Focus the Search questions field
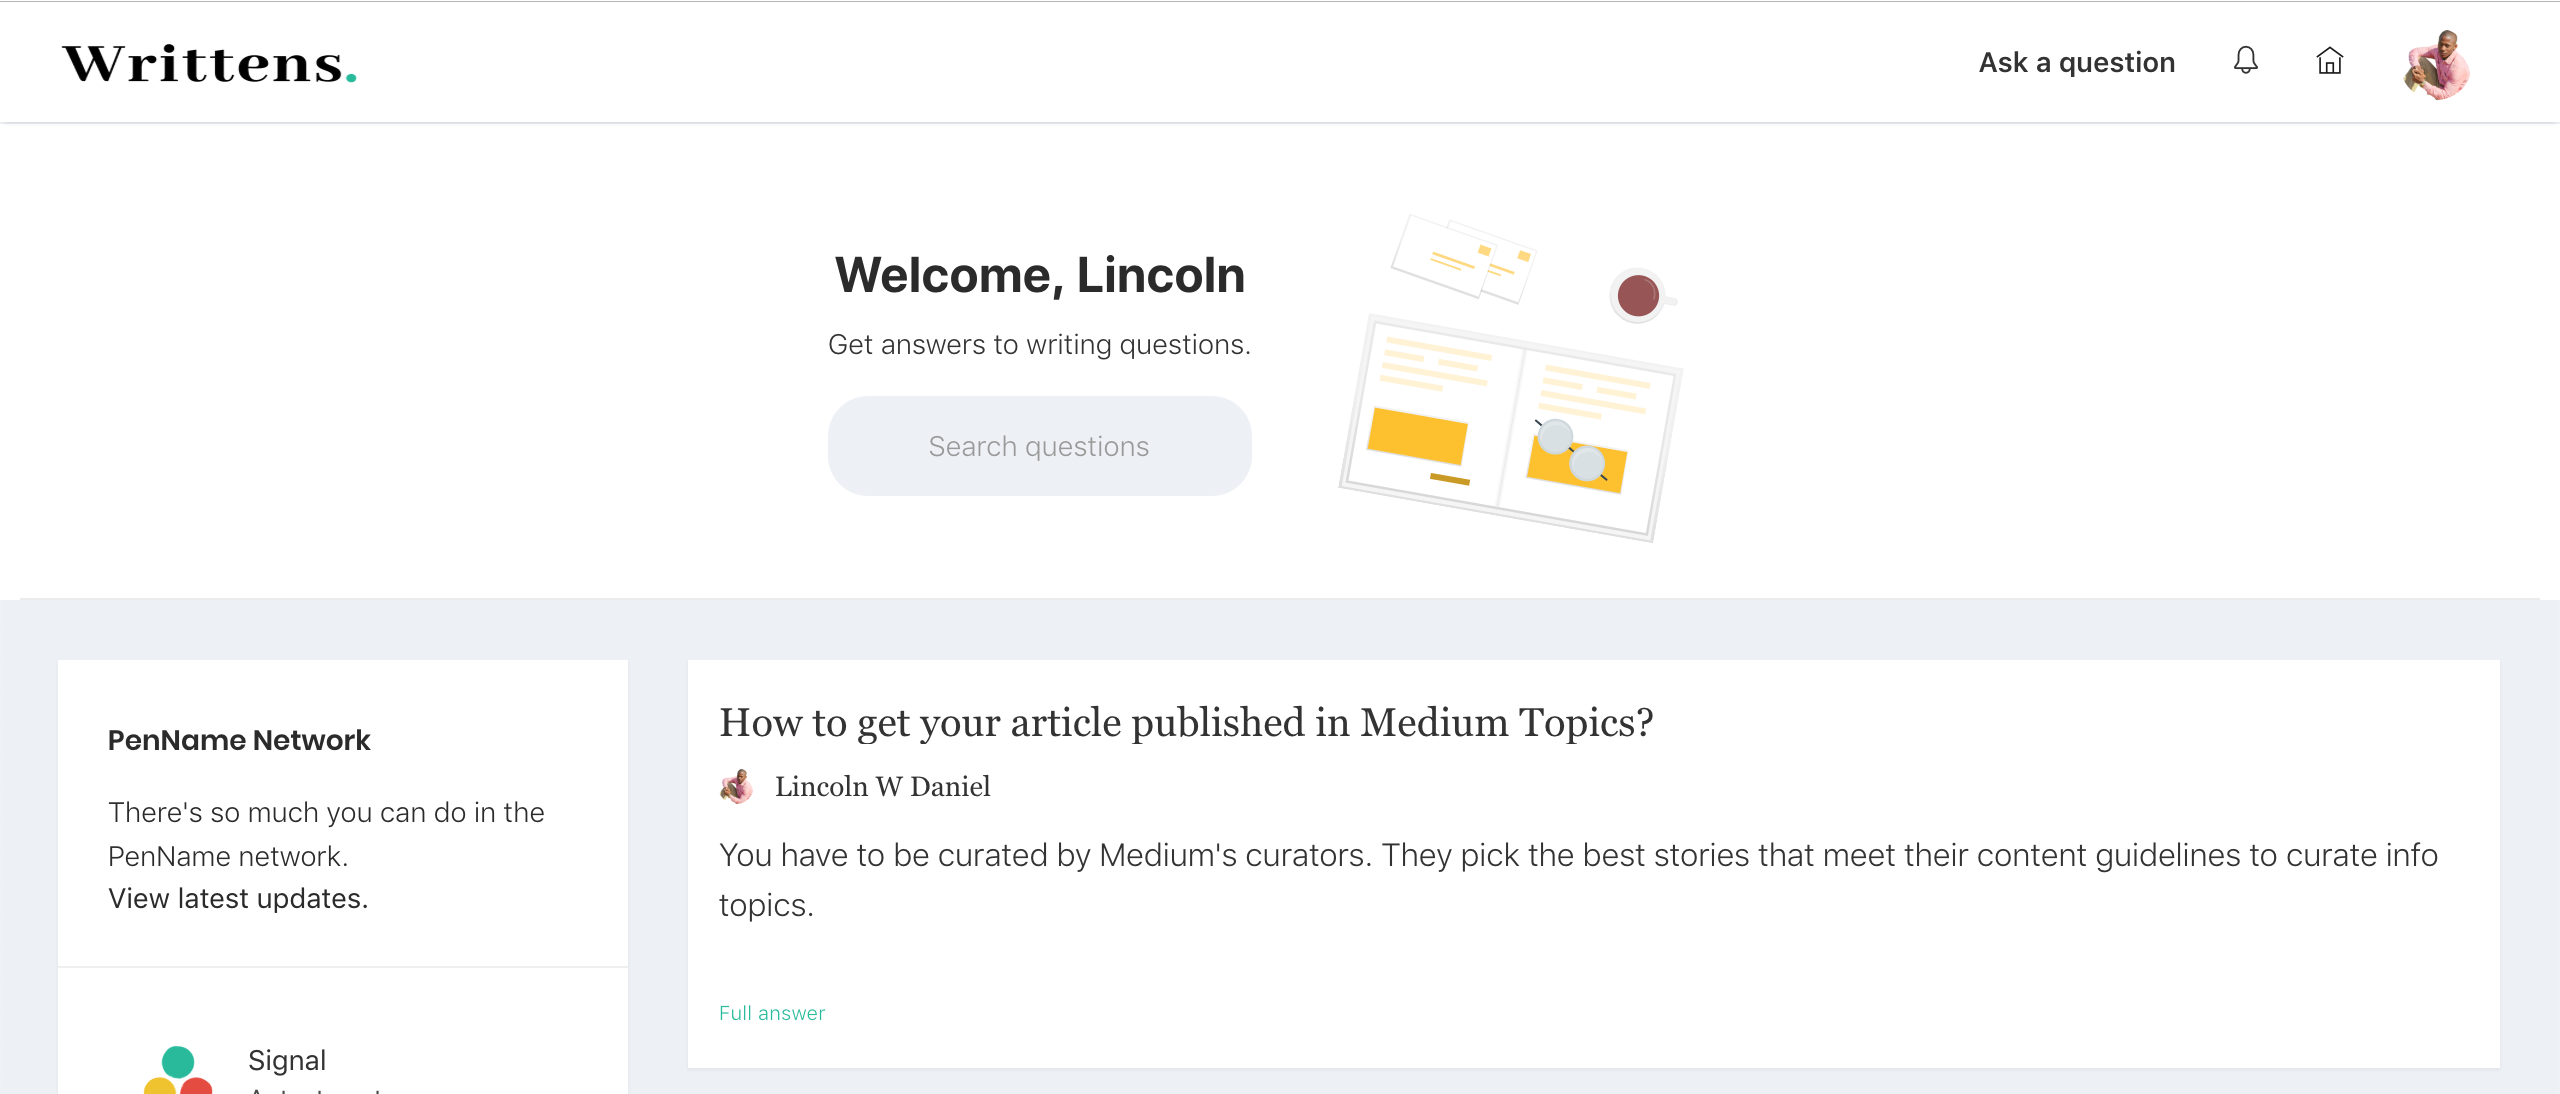 (x=1039, y=446)
